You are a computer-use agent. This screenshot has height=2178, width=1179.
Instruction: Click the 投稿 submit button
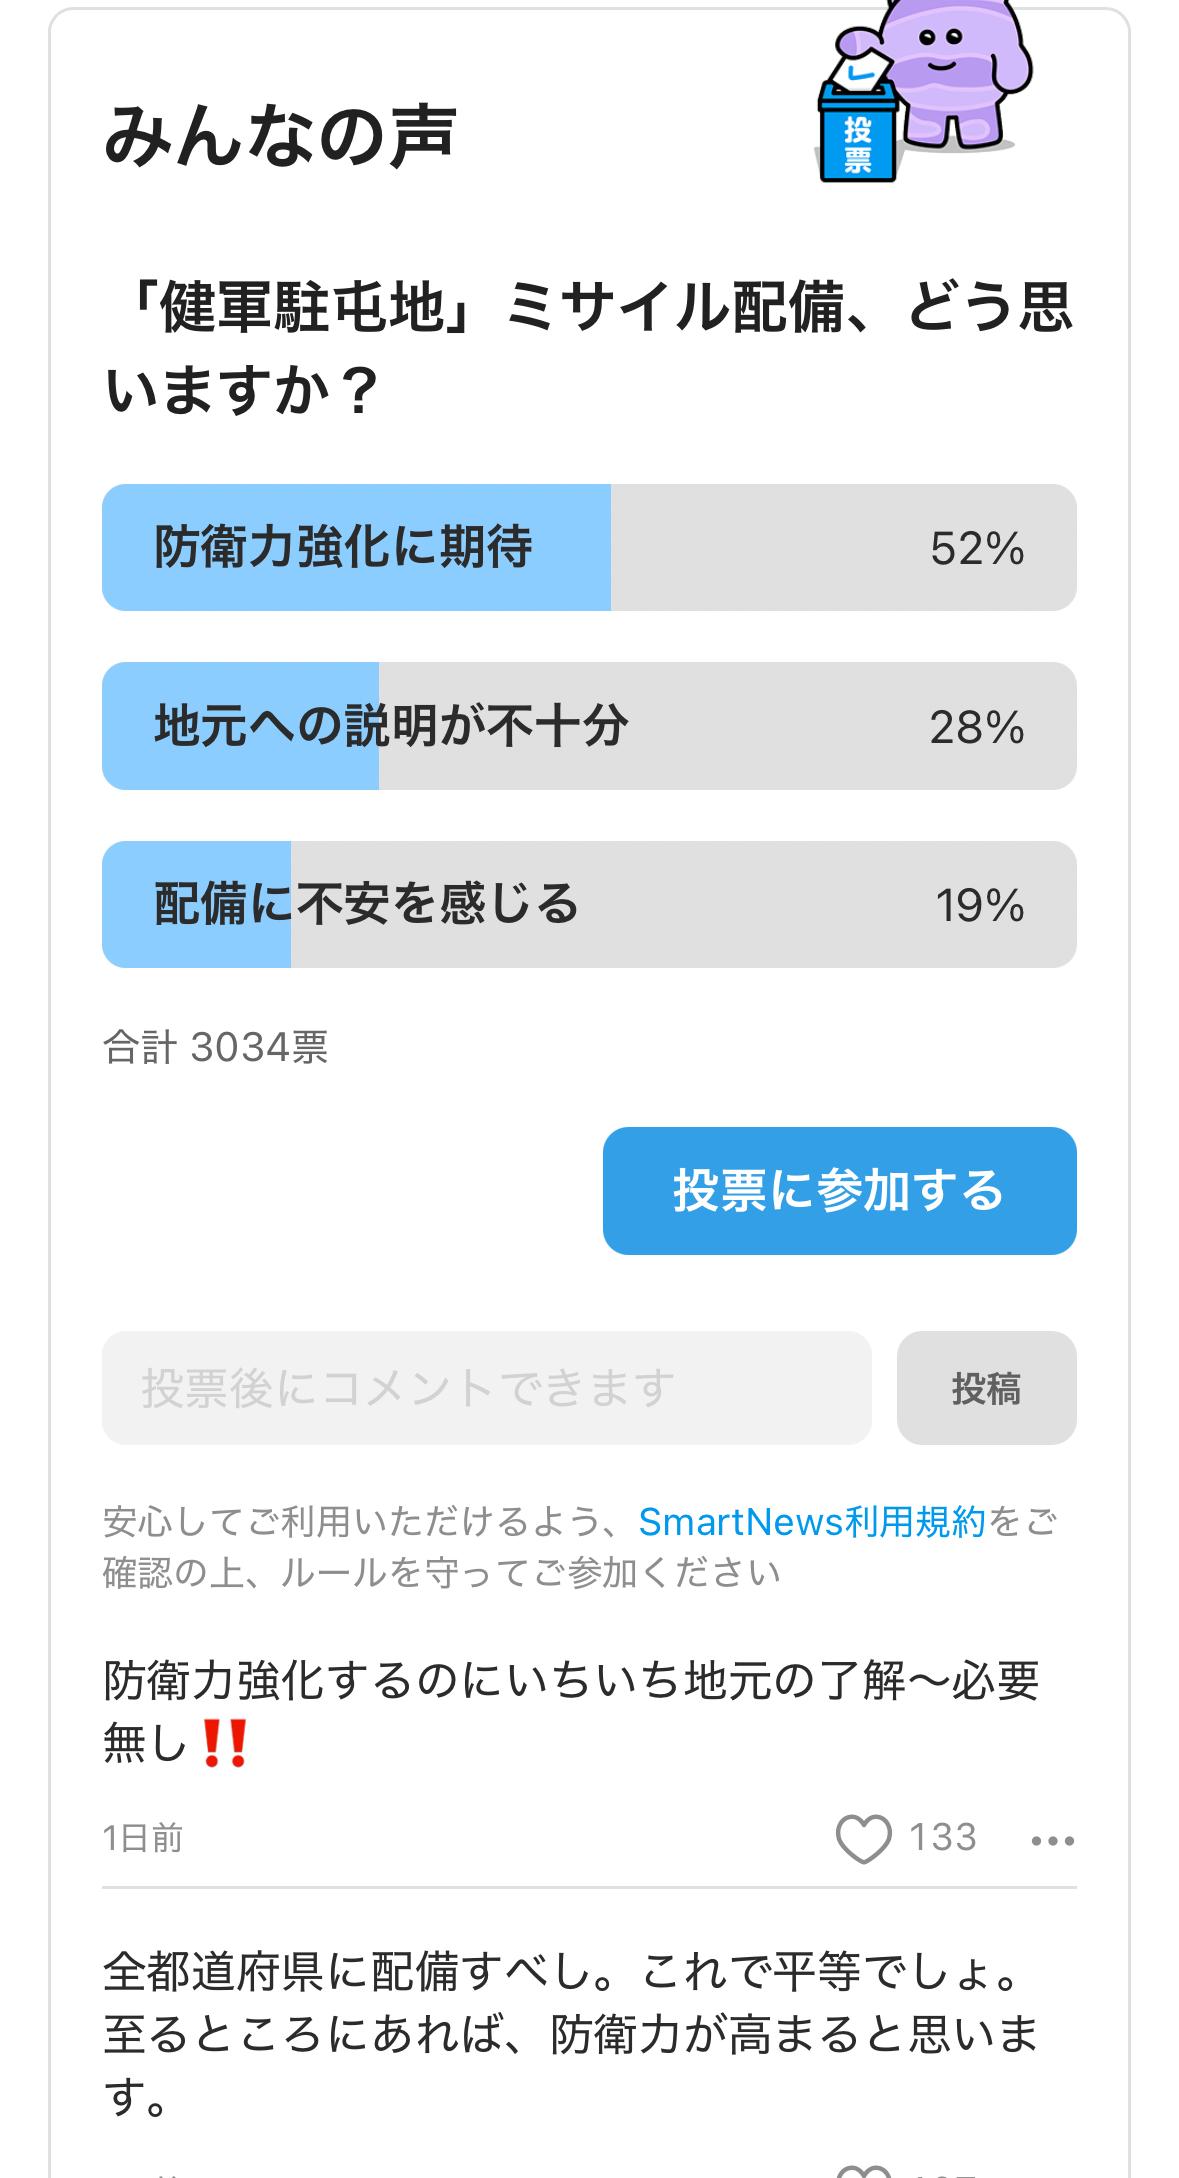[x=986, y=1388]
